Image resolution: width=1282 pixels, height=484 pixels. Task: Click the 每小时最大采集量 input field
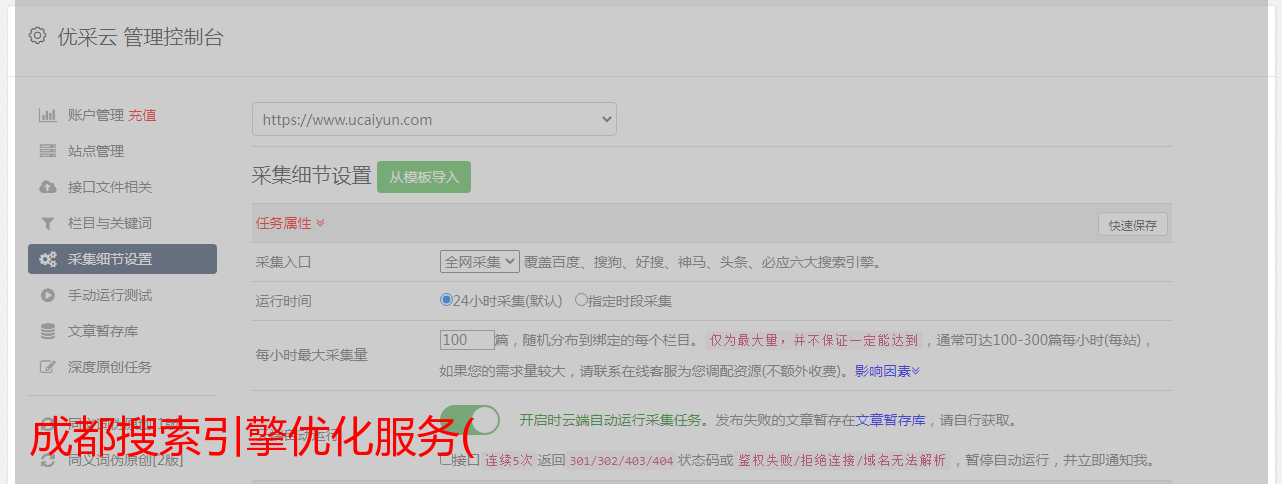(x=467, y=340)
